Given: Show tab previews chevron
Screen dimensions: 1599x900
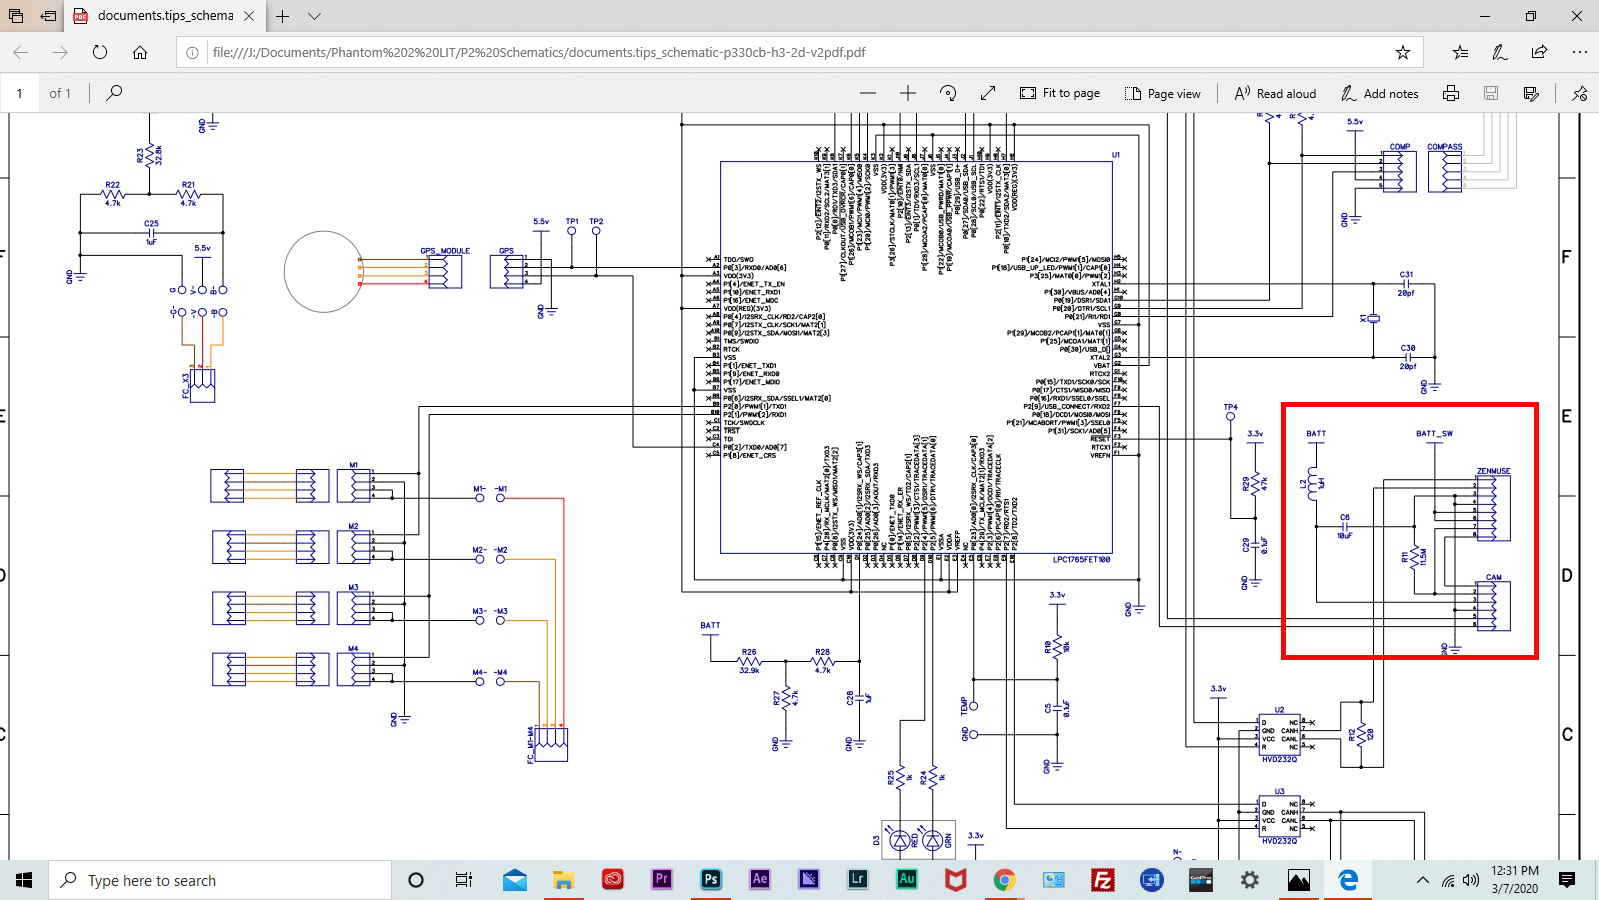Looking at the screenshot, I should click(x=314, y=16).
